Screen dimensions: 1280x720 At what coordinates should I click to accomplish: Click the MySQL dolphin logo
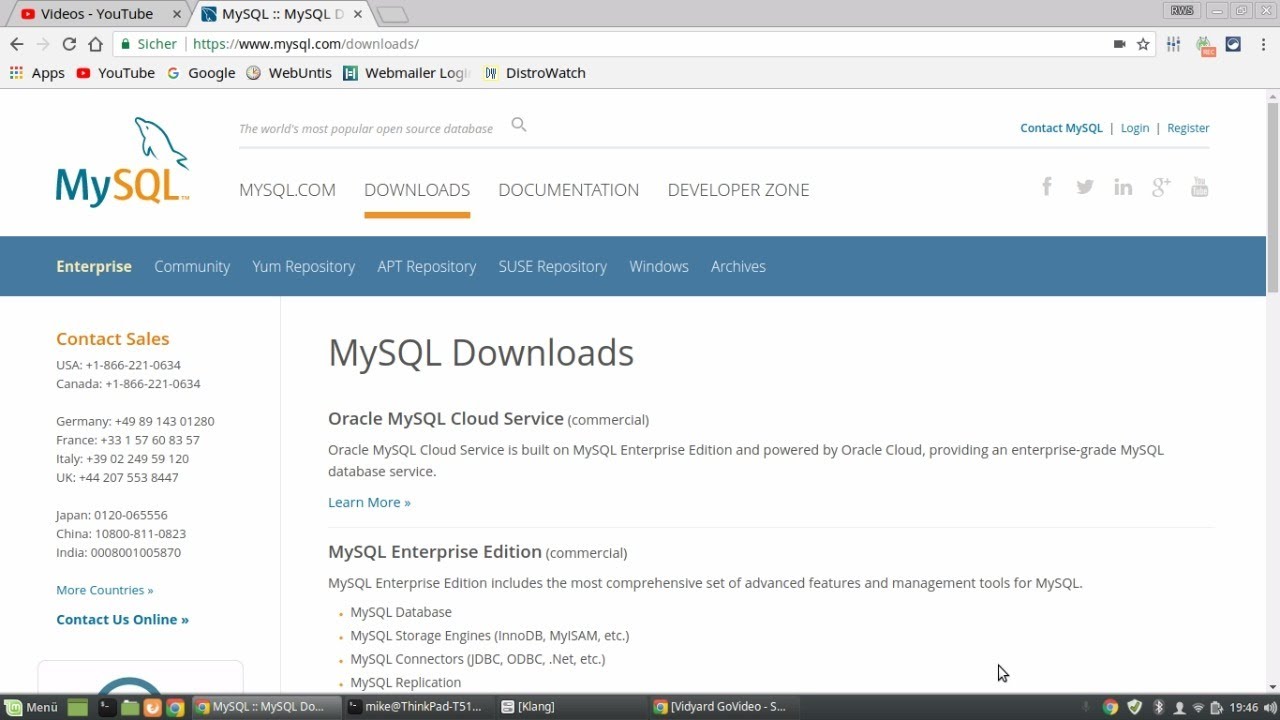[x=122, y=162]
